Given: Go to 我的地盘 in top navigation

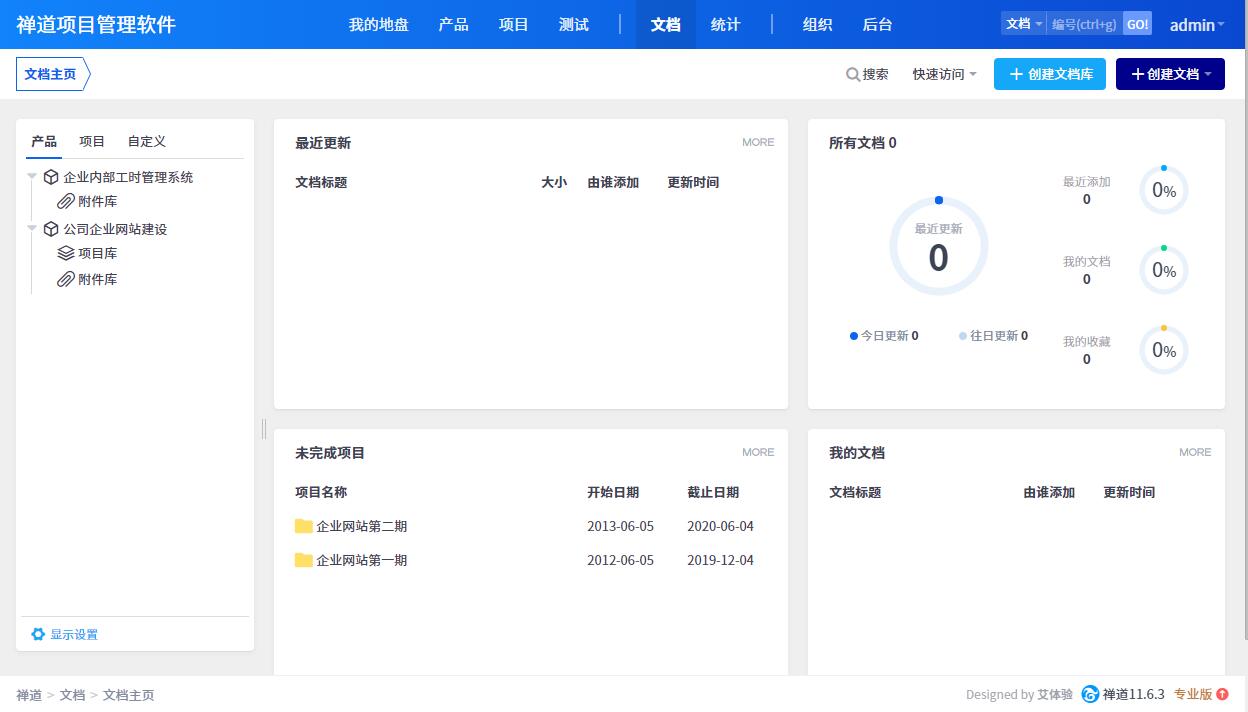Looking at the screenshot, I should 379,25.
